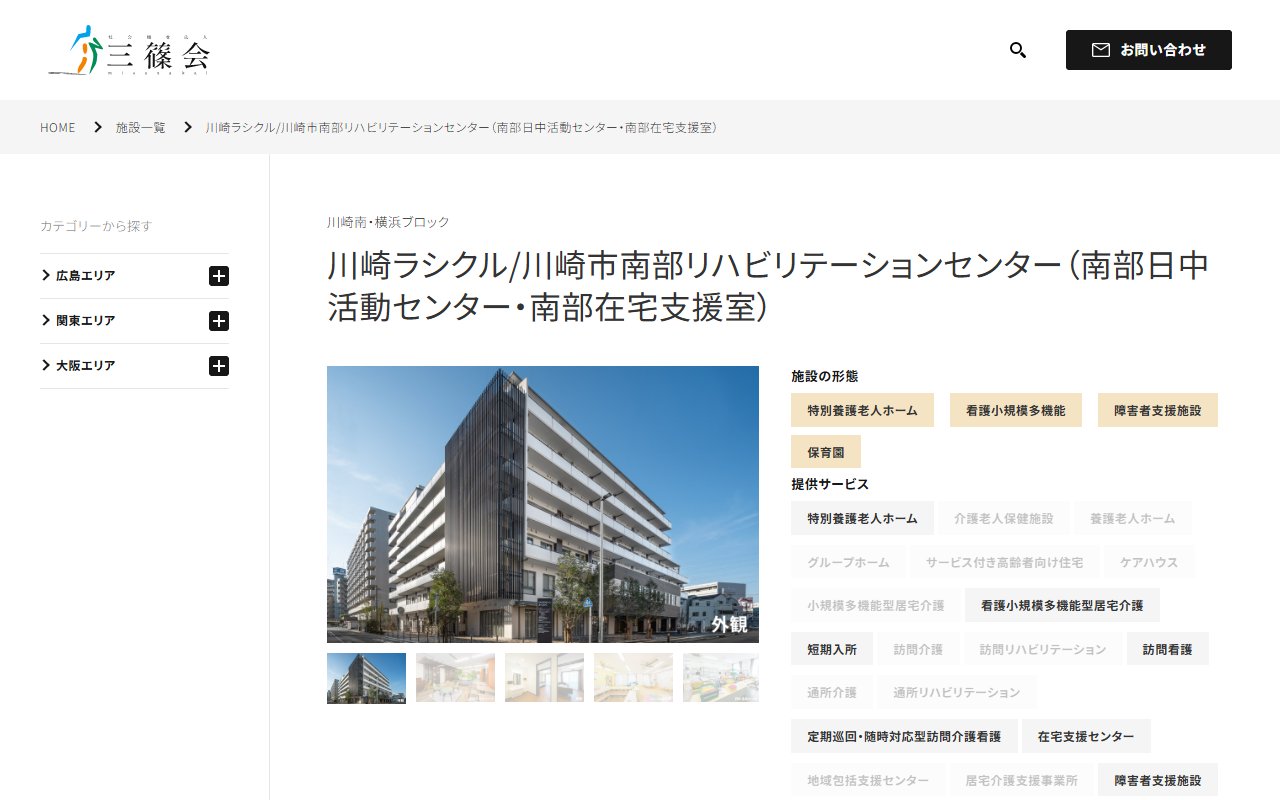Click the カテゴリーから探す sidebar heading

click(96, 226)
